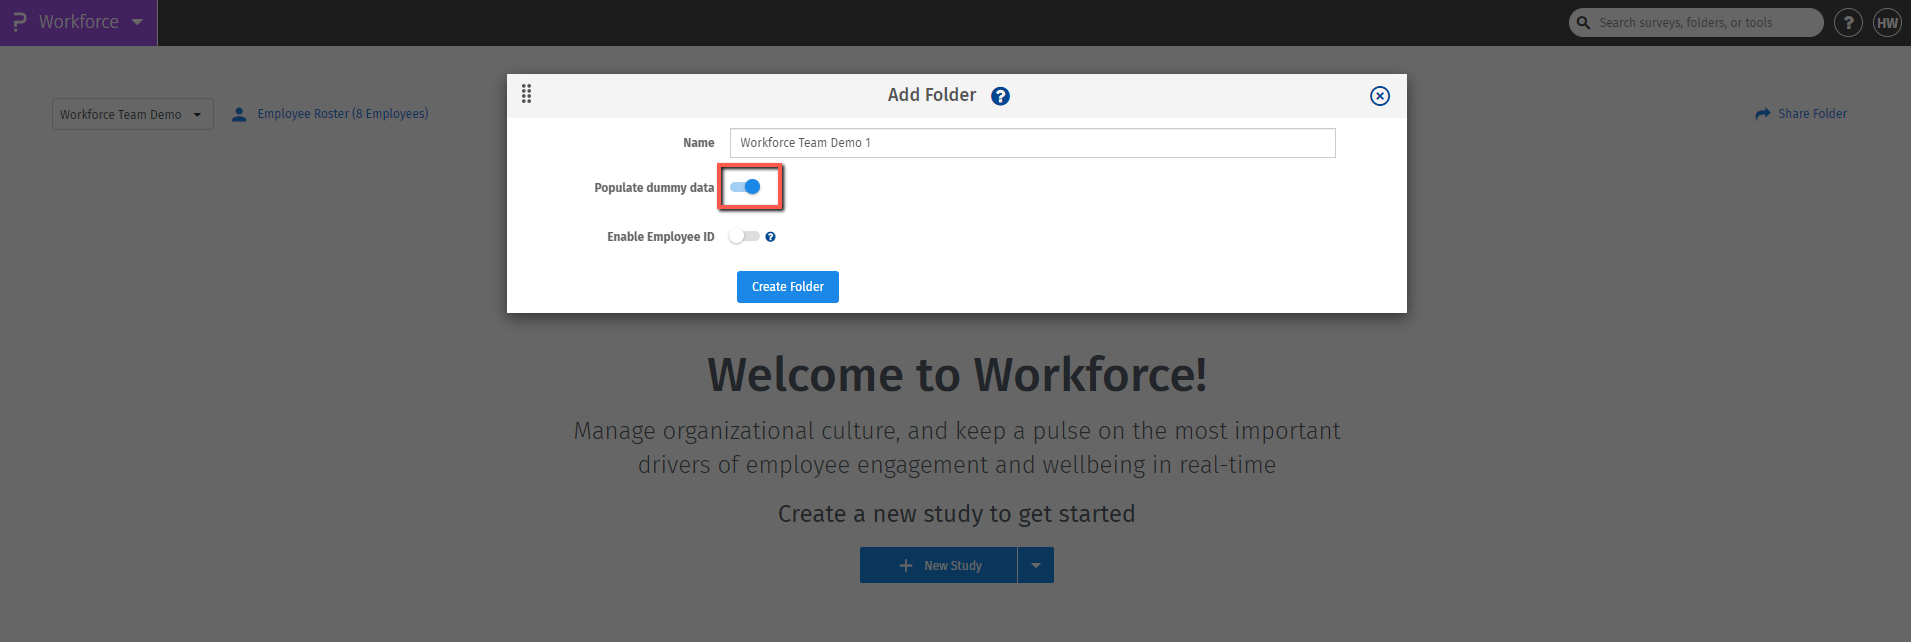Open the Employee Roster (8 Employees) link
Screen dimensions: 1911x642
tap(343, 114)
